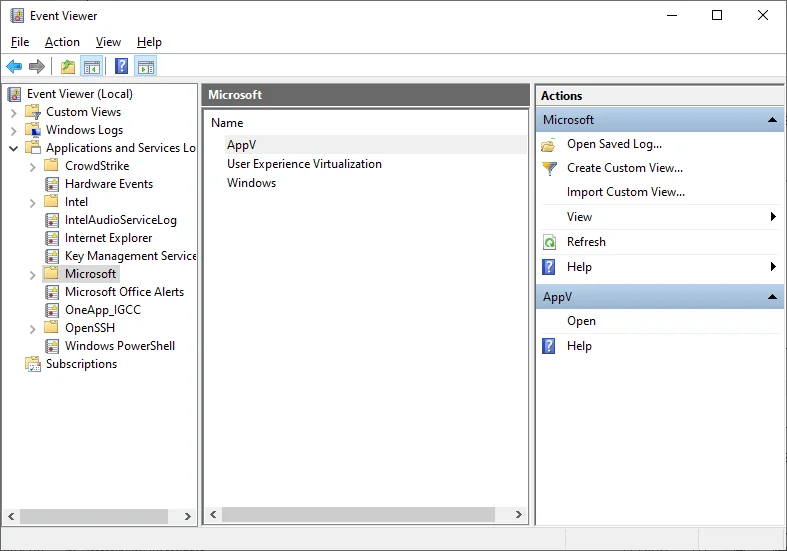Click the blue Help toolbar icon
This screenshot has width=787, height=551.
tap(121, 66)
